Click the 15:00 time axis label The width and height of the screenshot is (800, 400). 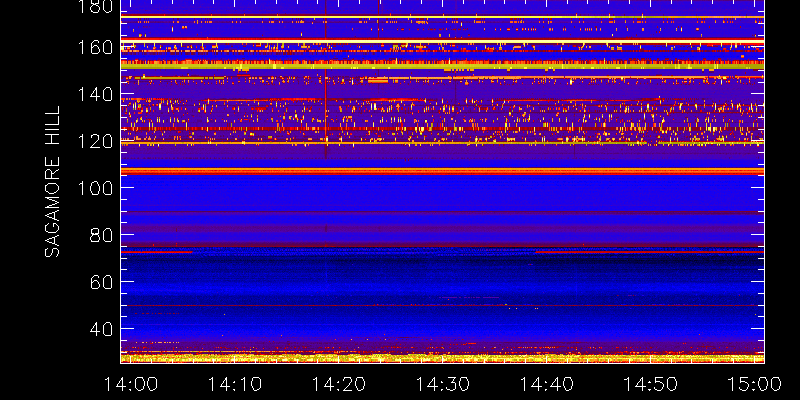coord(754,384)
